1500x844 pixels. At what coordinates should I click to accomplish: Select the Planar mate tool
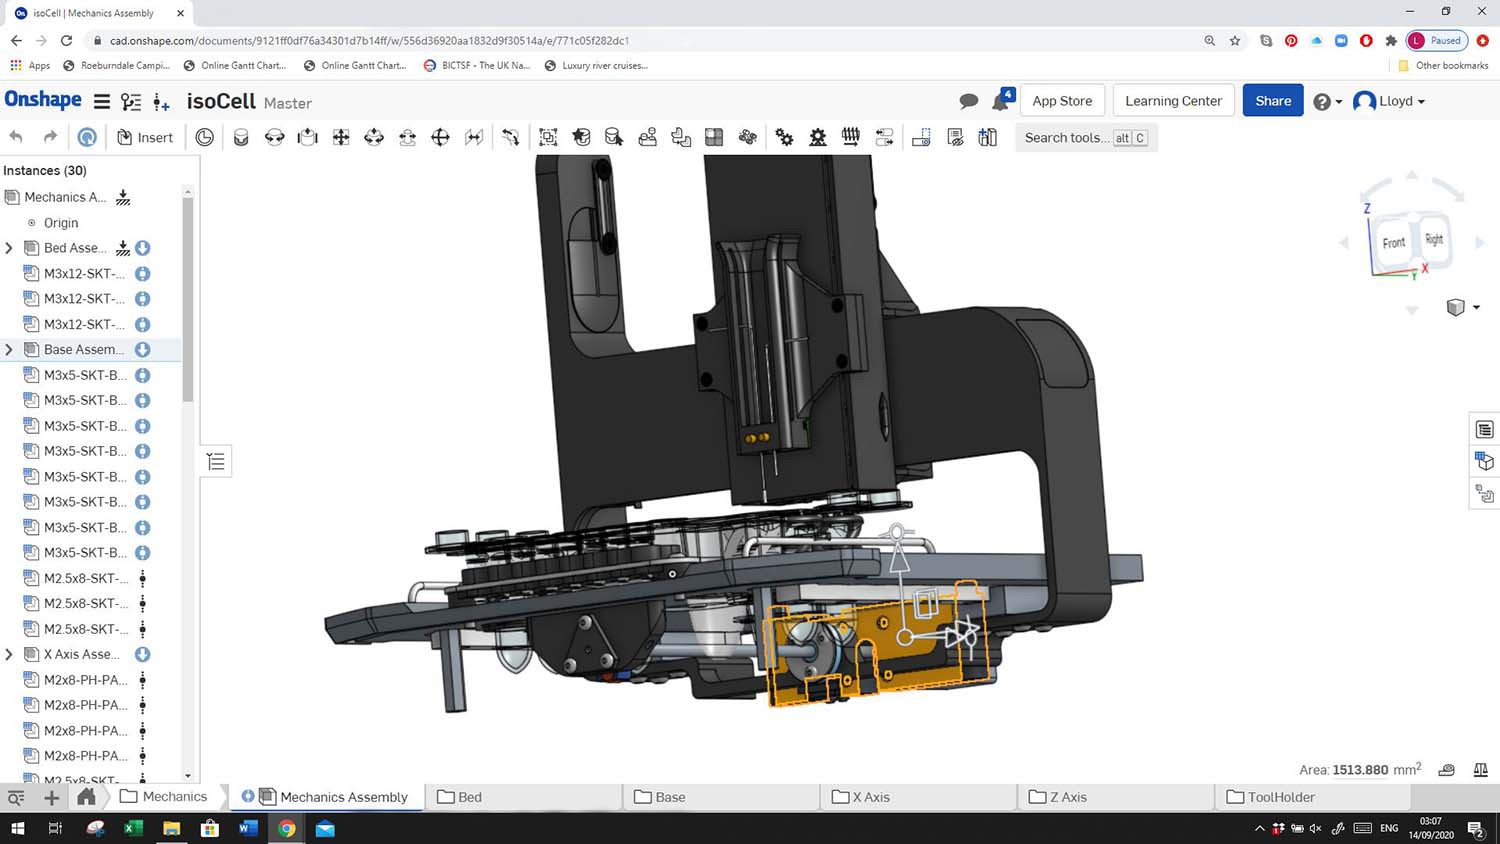point(341,137)
